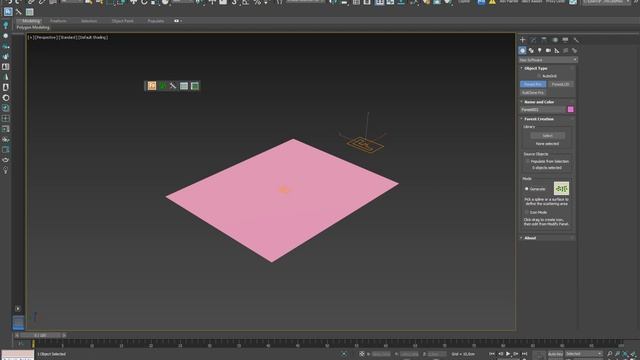Click the Forest Generate mode picker icon
This screenshot has width=640, height=360.
[561, 189]
